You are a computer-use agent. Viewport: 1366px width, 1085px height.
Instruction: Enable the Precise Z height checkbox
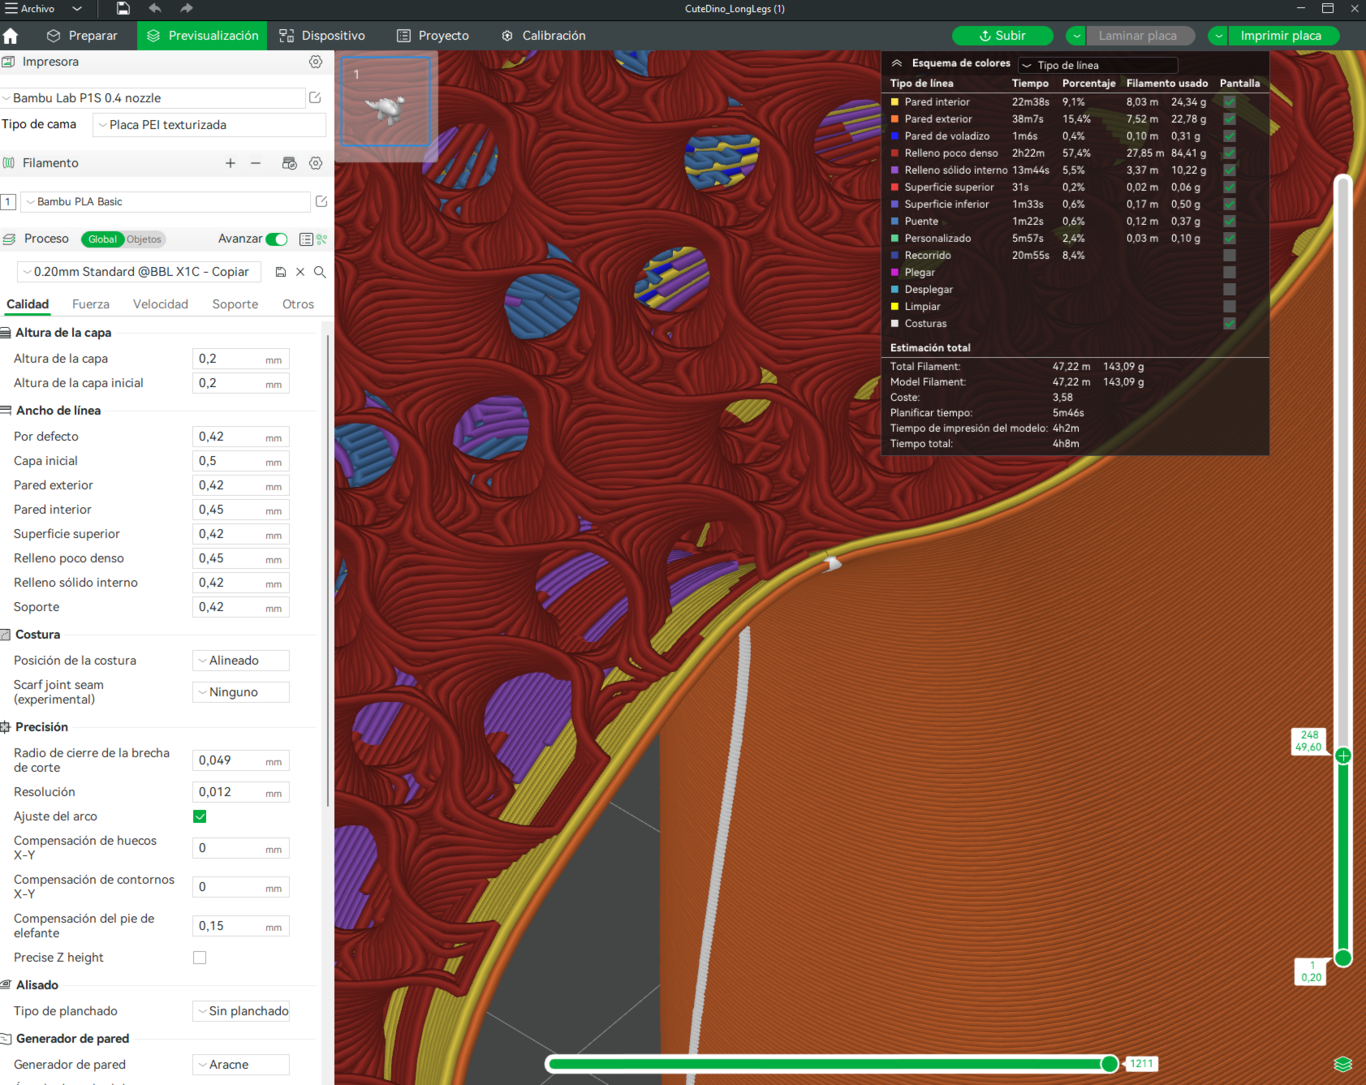[x=200, y=958]
